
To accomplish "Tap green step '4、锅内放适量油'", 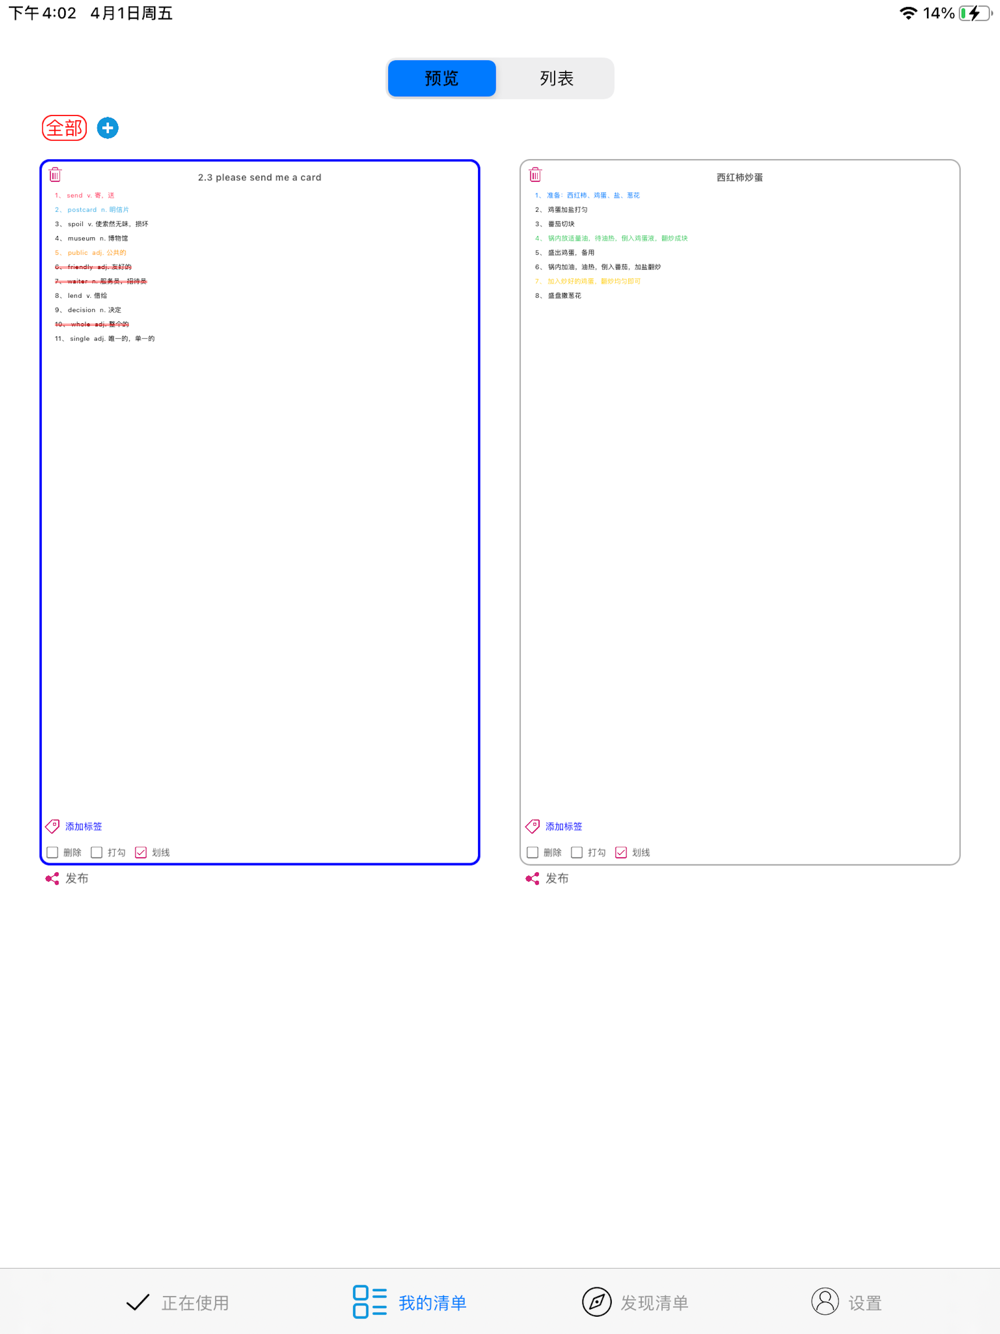I will 611,238.
